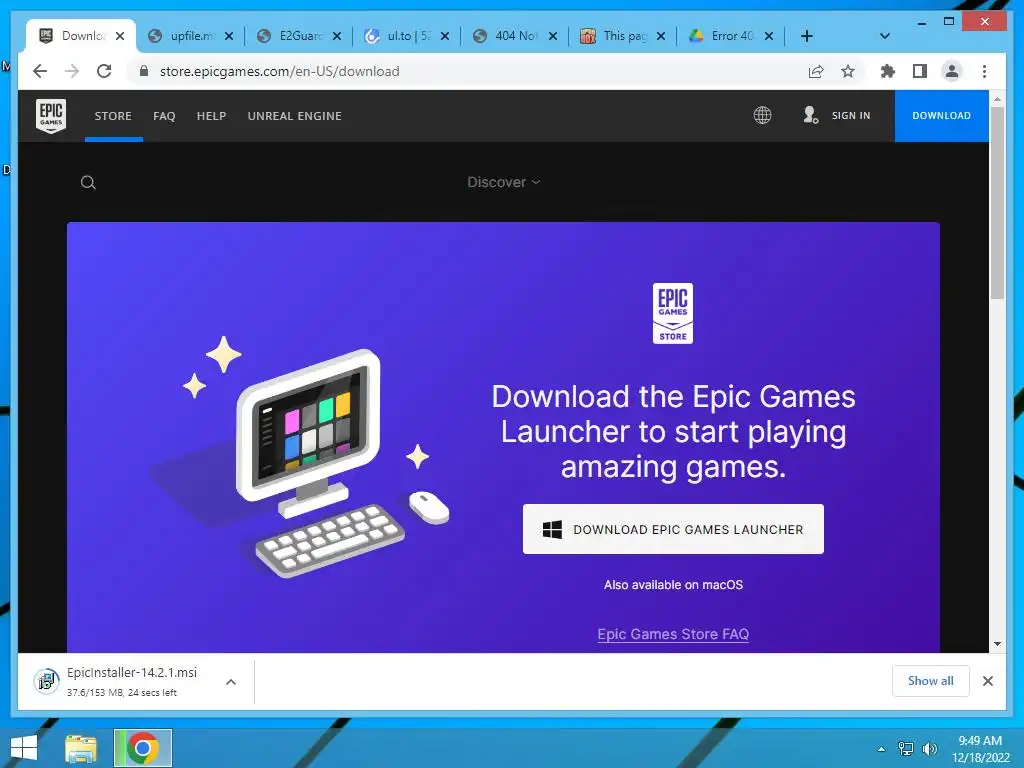
Task: Open File Explorer from the taskbar
Action: tap(81, 748)
